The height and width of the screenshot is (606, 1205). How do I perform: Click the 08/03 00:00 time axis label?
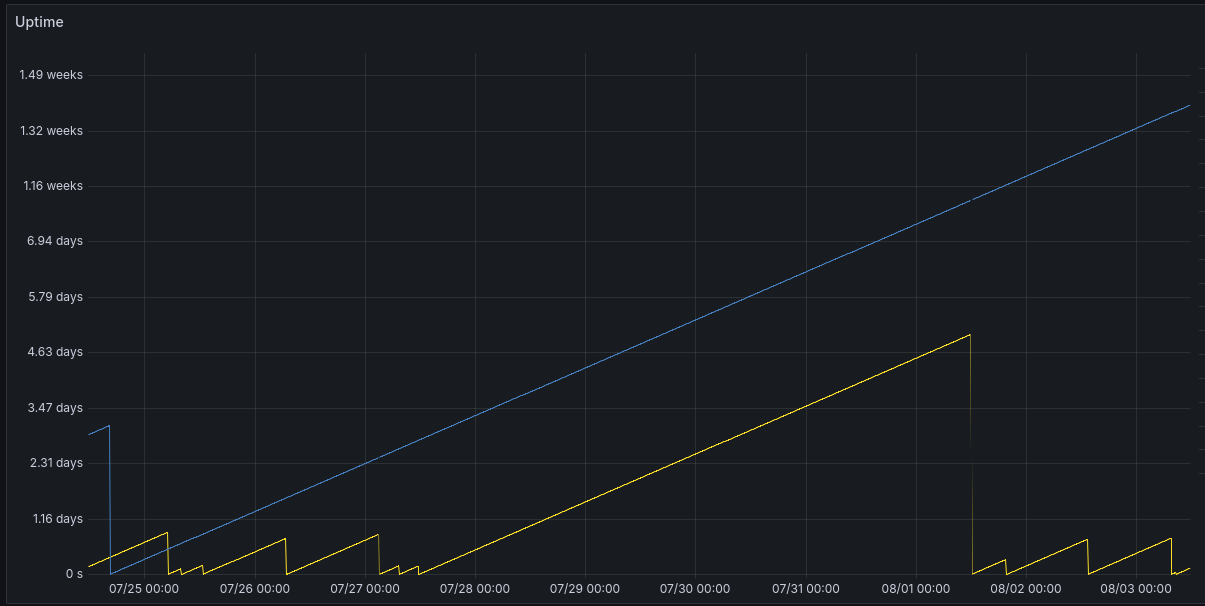[1136, 589]
